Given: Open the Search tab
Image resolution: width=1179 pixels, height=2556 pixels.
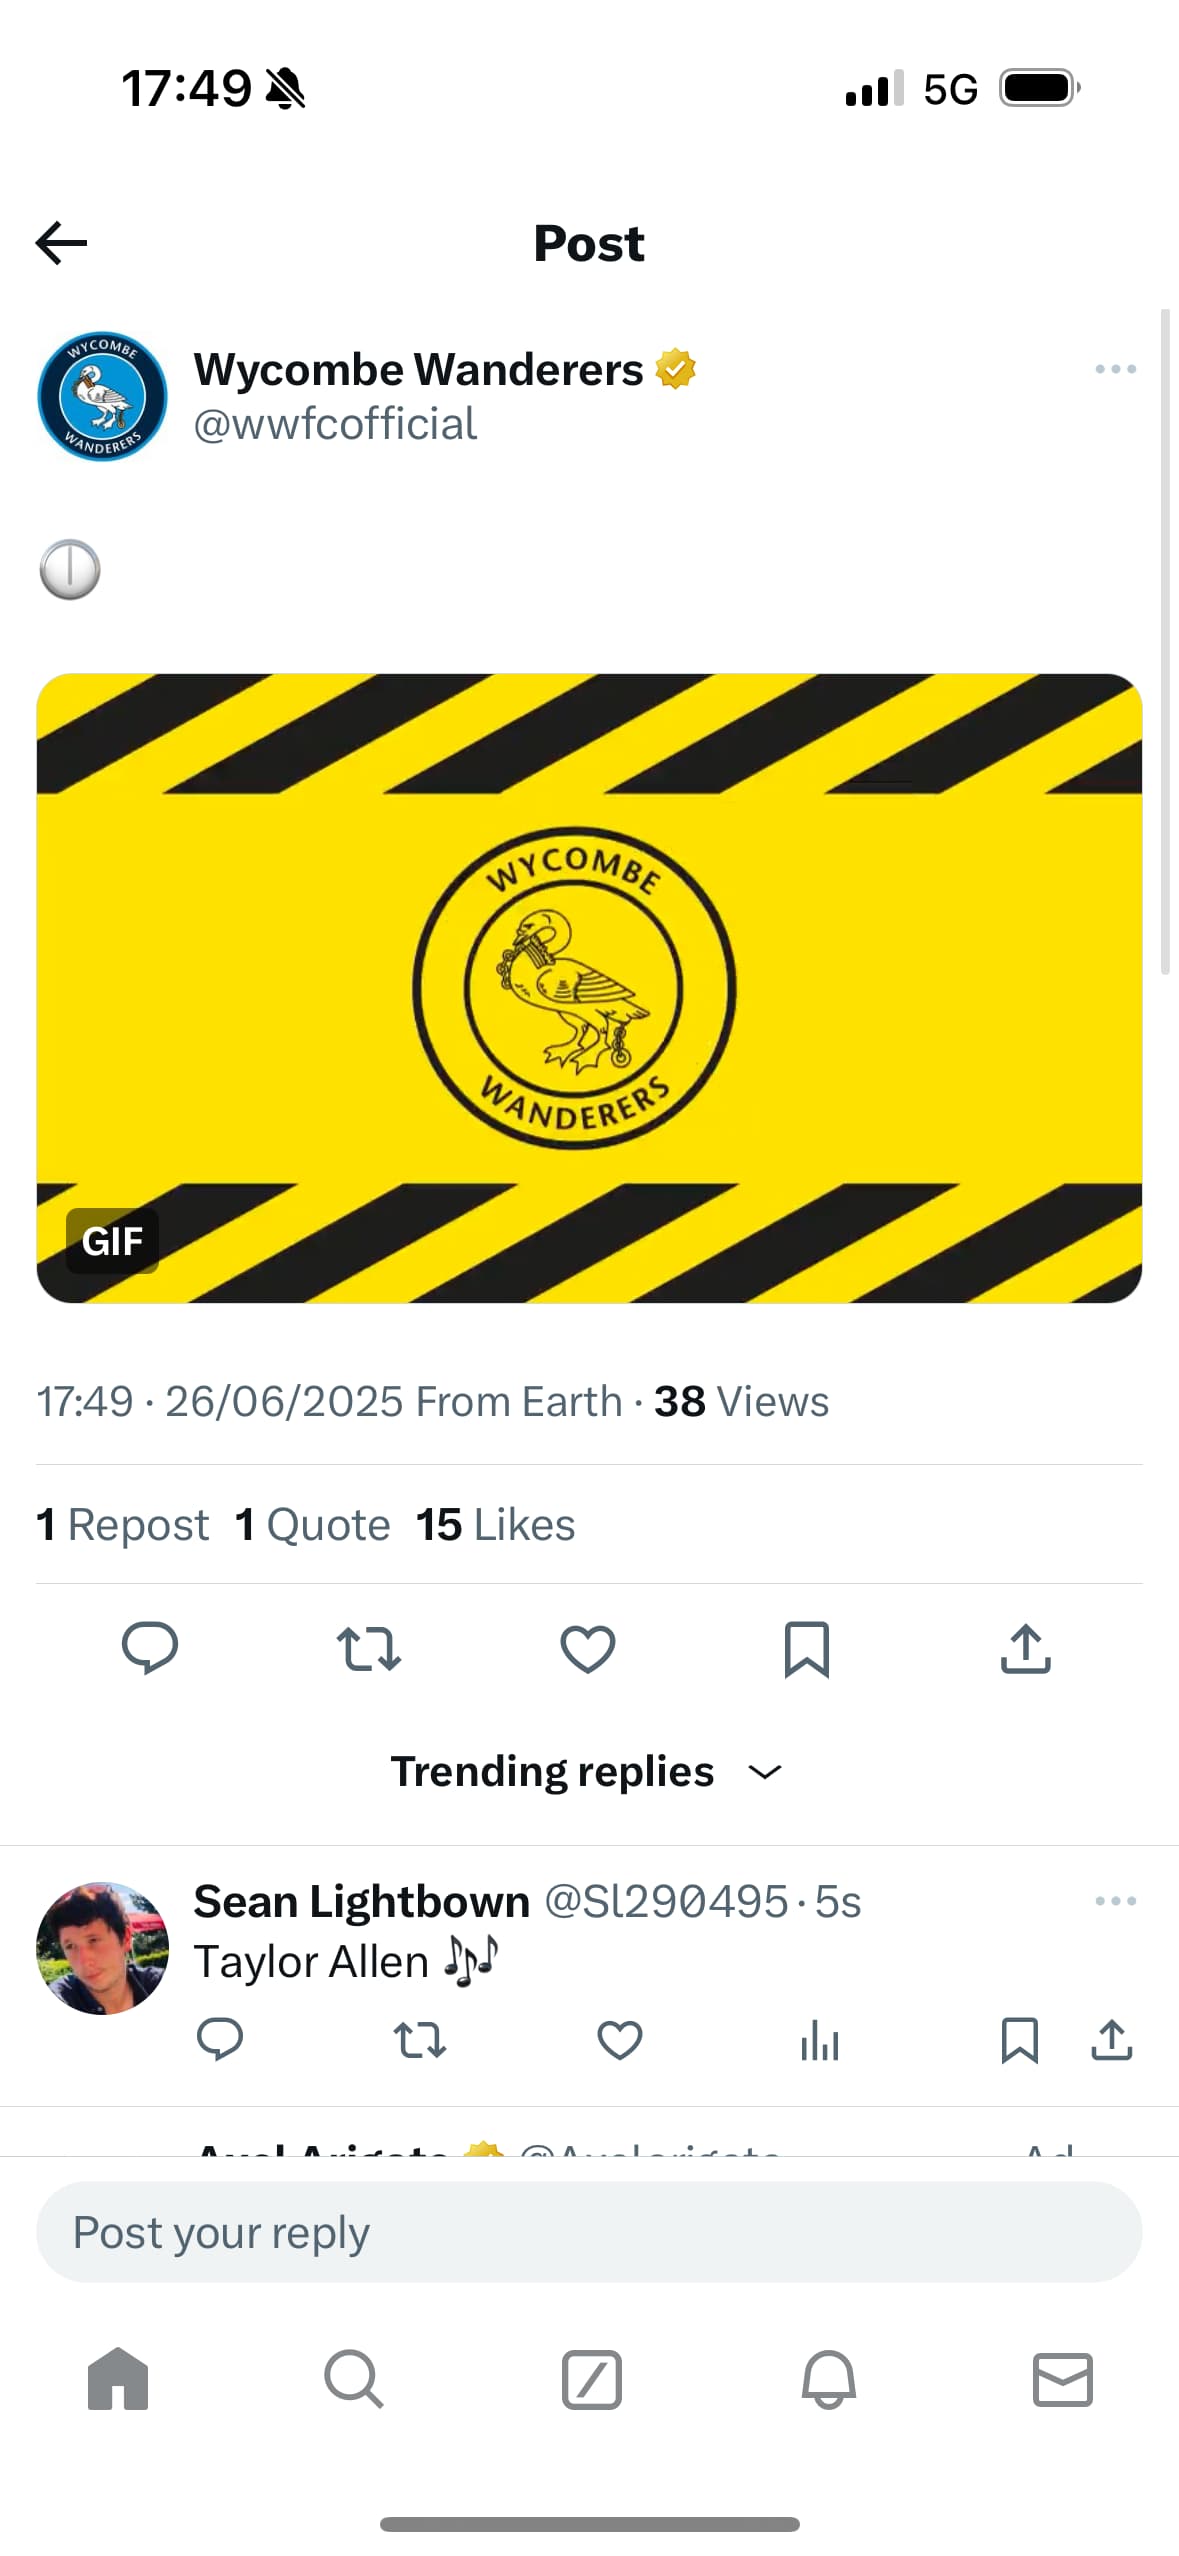Looking at the screenshot, I should [354, 2379].
